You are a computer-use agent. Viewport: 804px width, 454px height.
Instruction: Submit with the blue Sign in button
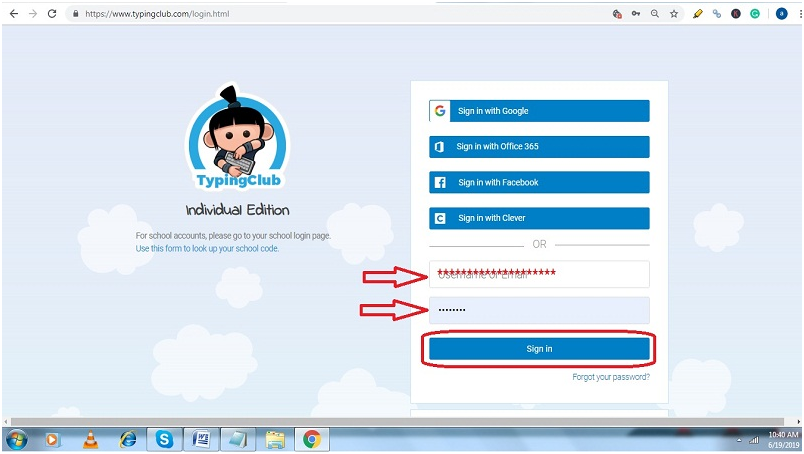[x=539, y=349]
